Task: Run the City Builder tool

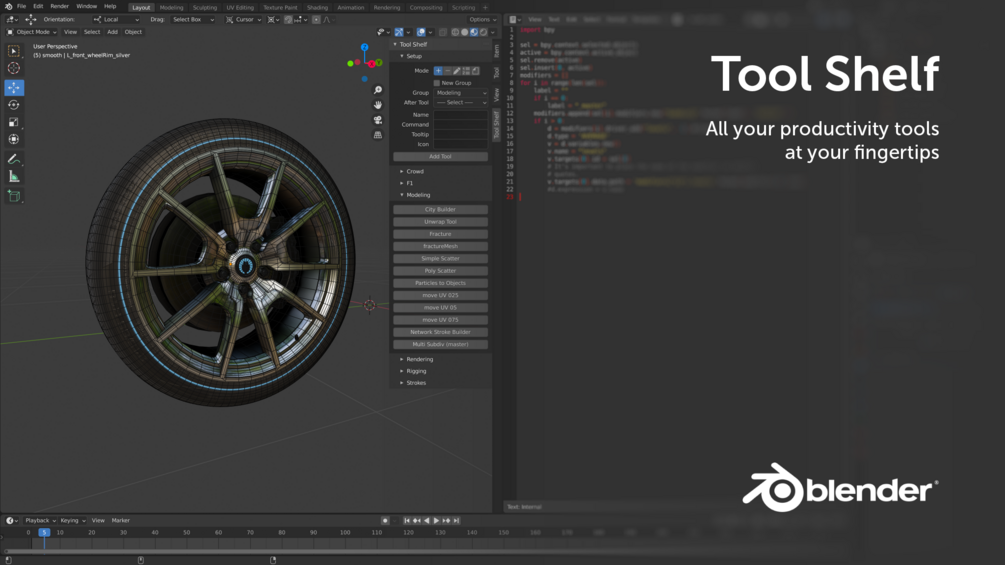Action: [440, 209]
